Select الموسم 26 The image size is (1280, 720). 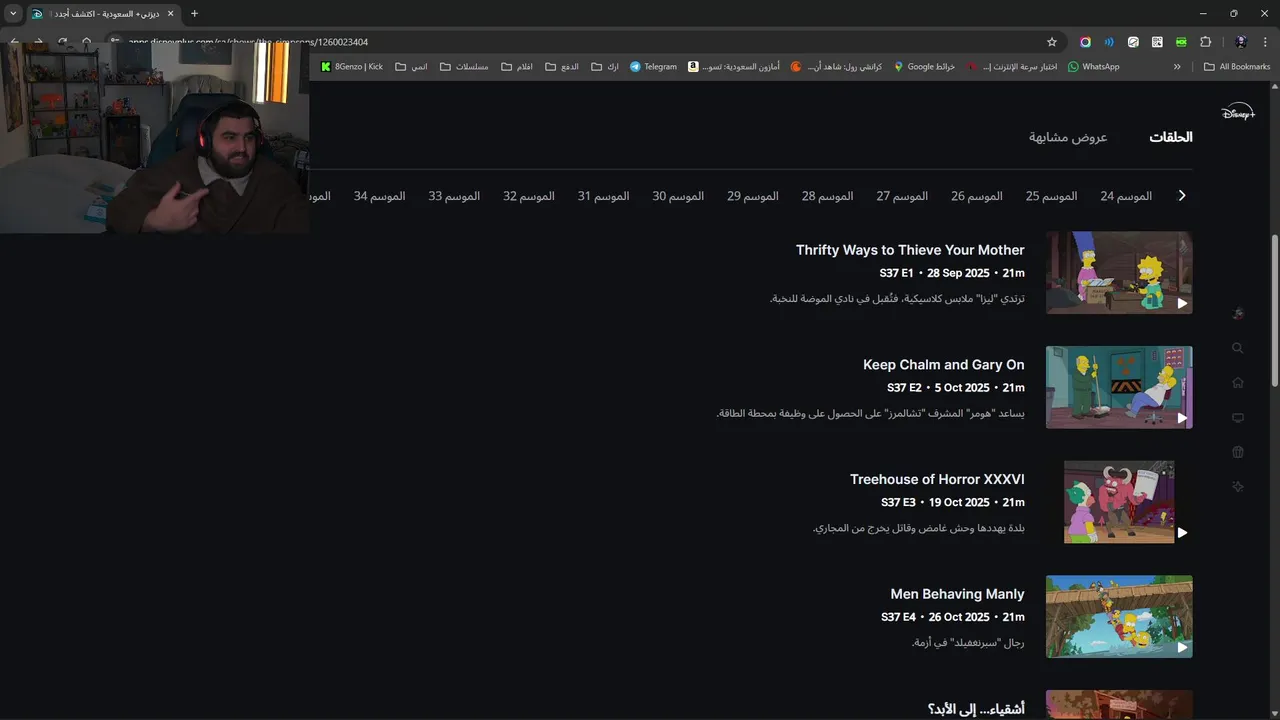[x=977, y=196]
